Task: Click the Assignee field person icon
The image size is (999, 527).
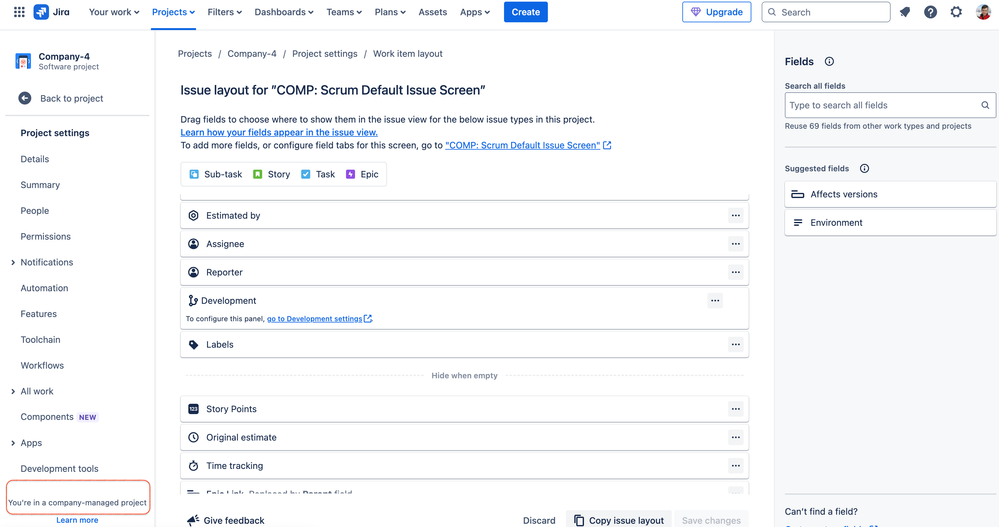Action: 194,244
